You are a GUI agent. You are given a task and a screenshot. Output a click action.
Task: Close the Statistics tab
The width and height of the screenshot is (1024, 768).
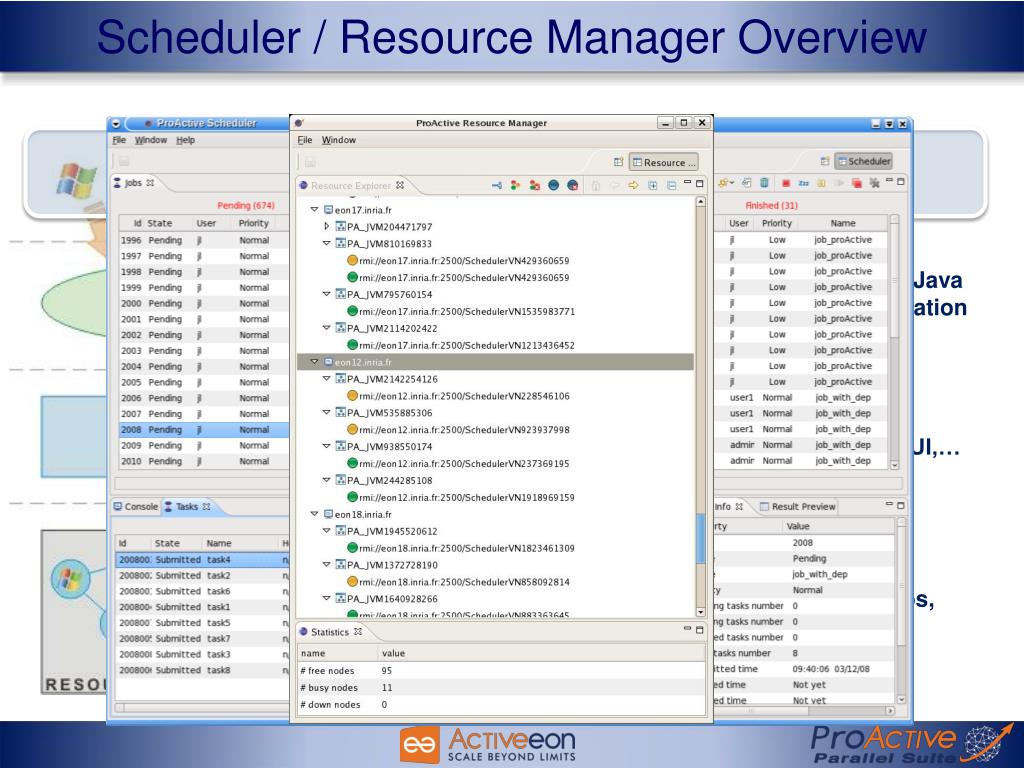[x=358, y=632]
